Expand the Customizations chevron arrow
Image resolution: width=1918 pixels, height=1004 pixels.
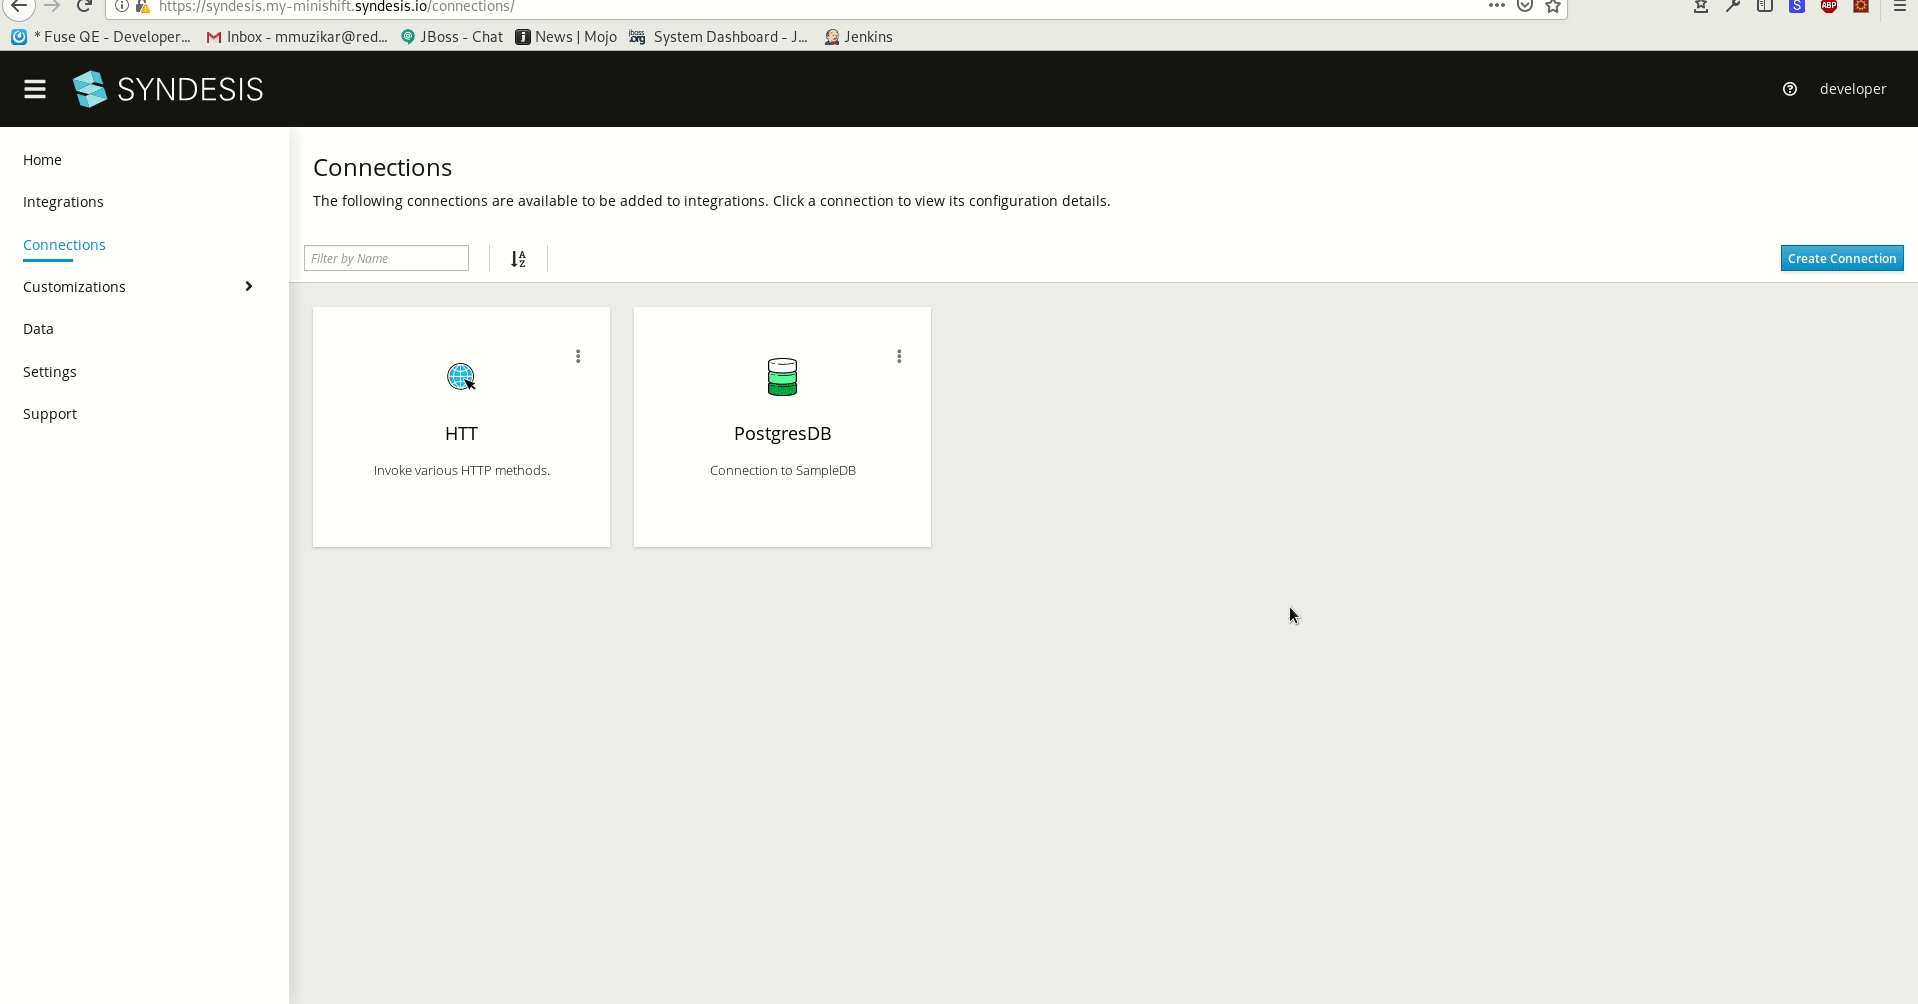coord(249,287)
